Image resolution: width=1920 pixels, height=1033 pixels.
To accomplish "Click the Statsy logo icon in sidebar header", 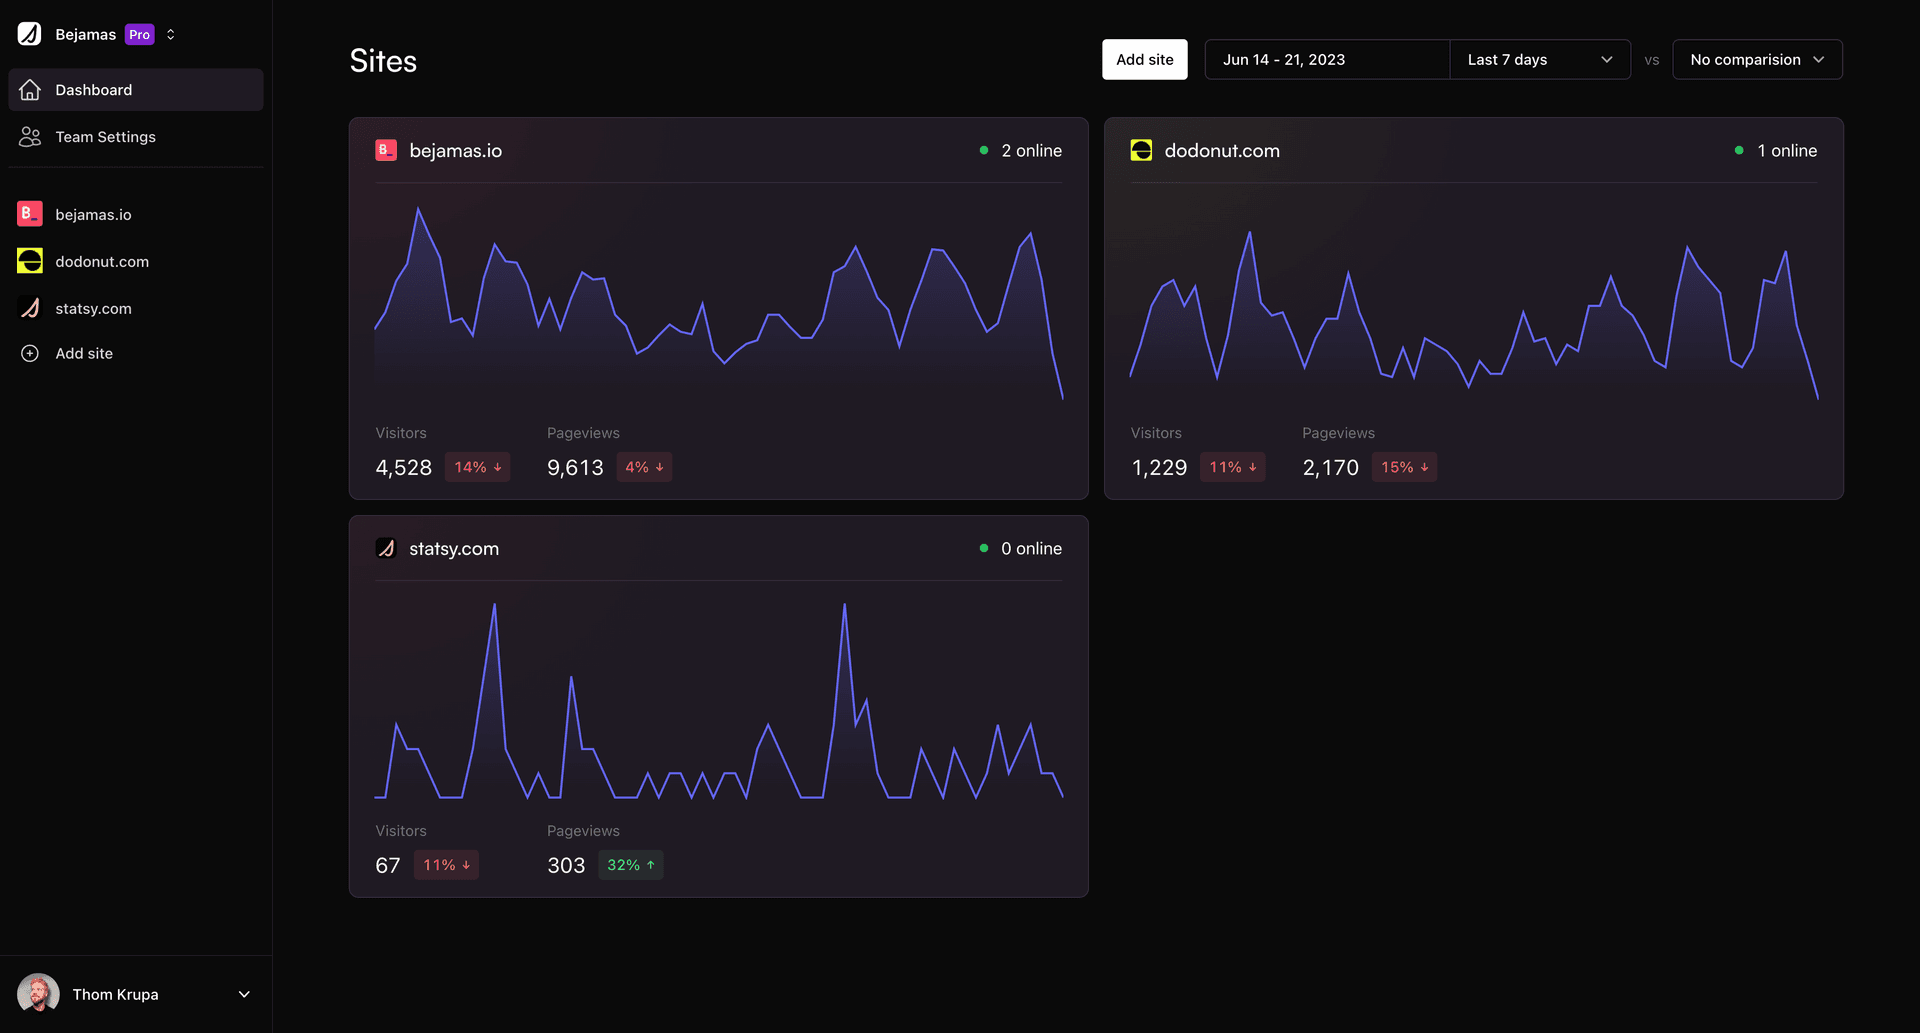I will click(29, 34).
